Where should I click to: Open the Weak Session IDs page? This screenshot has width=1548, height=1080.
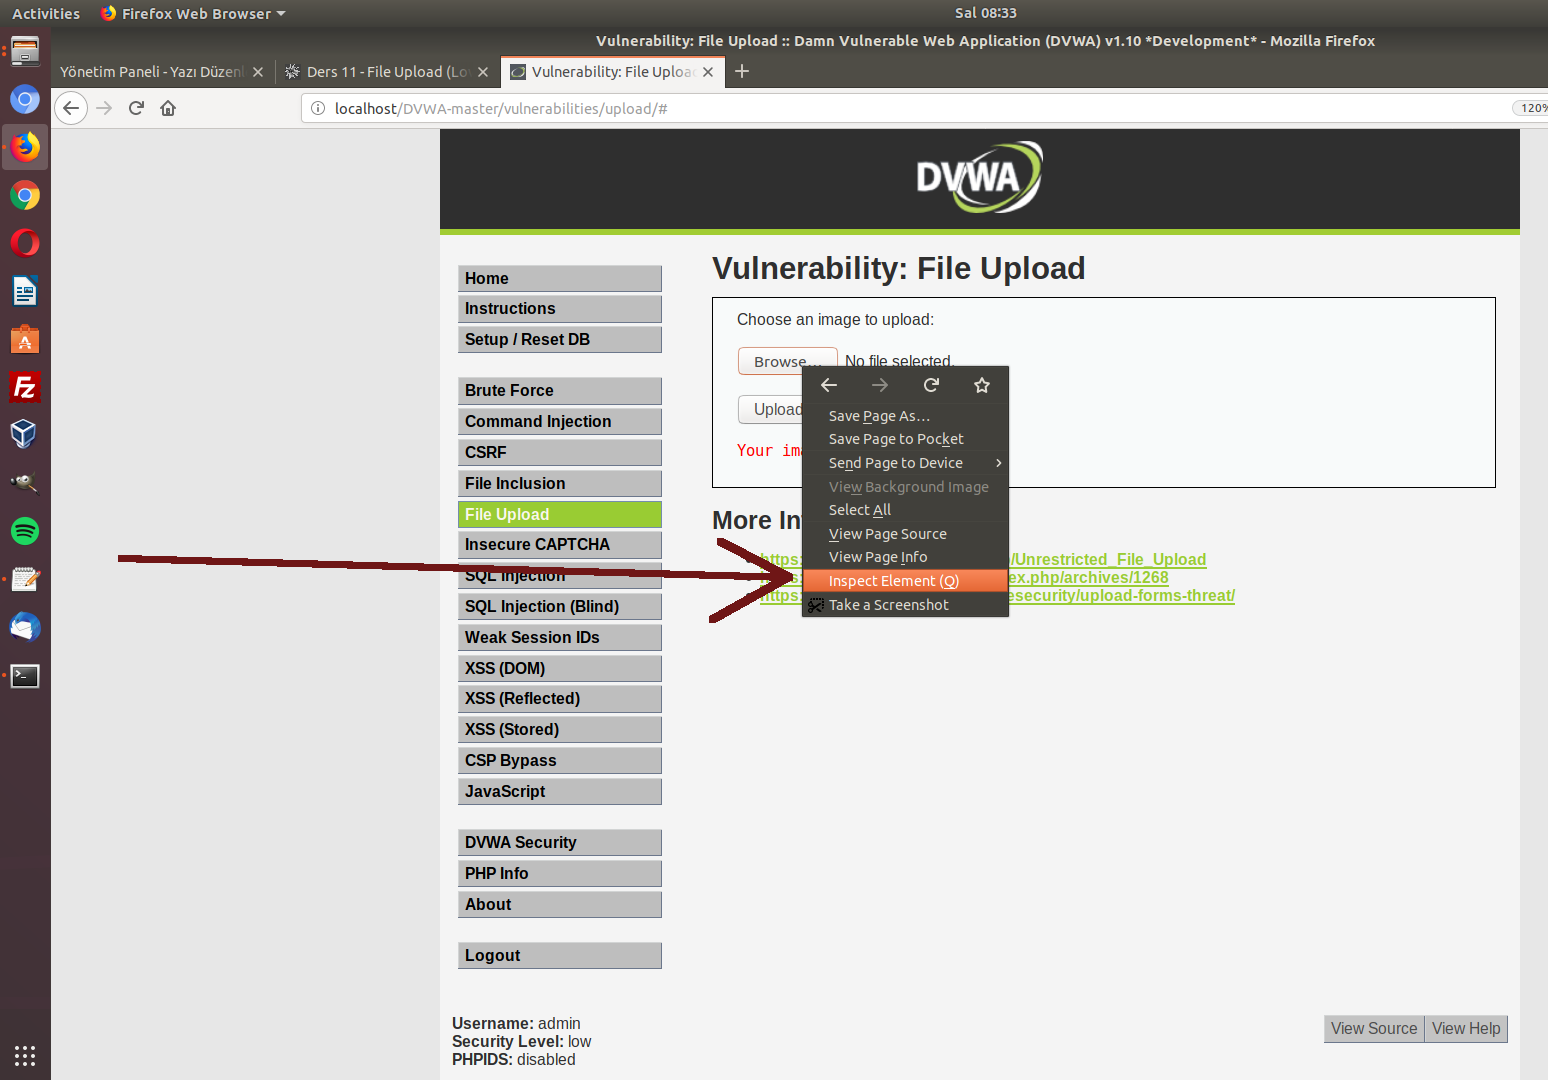pyautogui.click(x=560, y=638)
